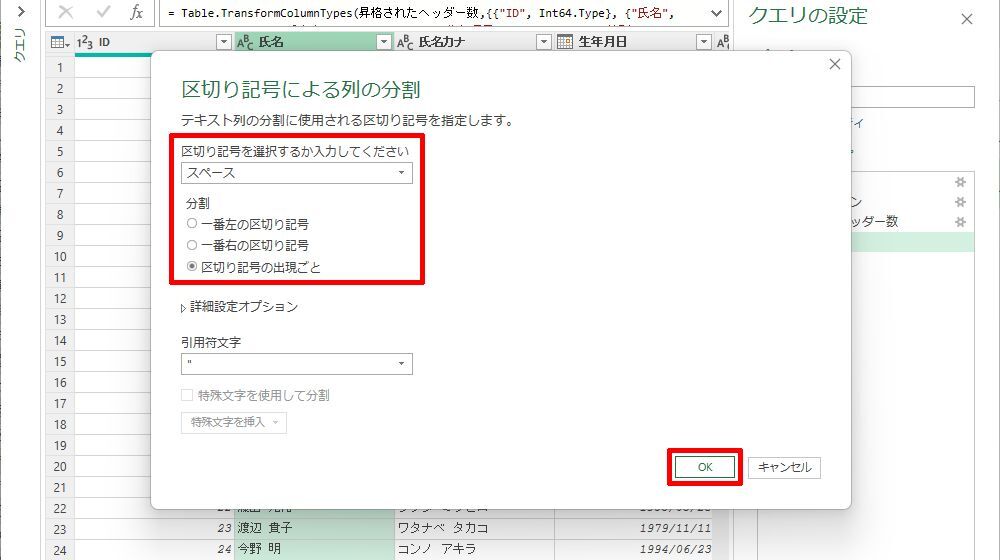The height and width of the screenshot is (560, 1000).
Task: Select the 区切り記号の出現ごと radio option
Action: [x=192, y=267]
